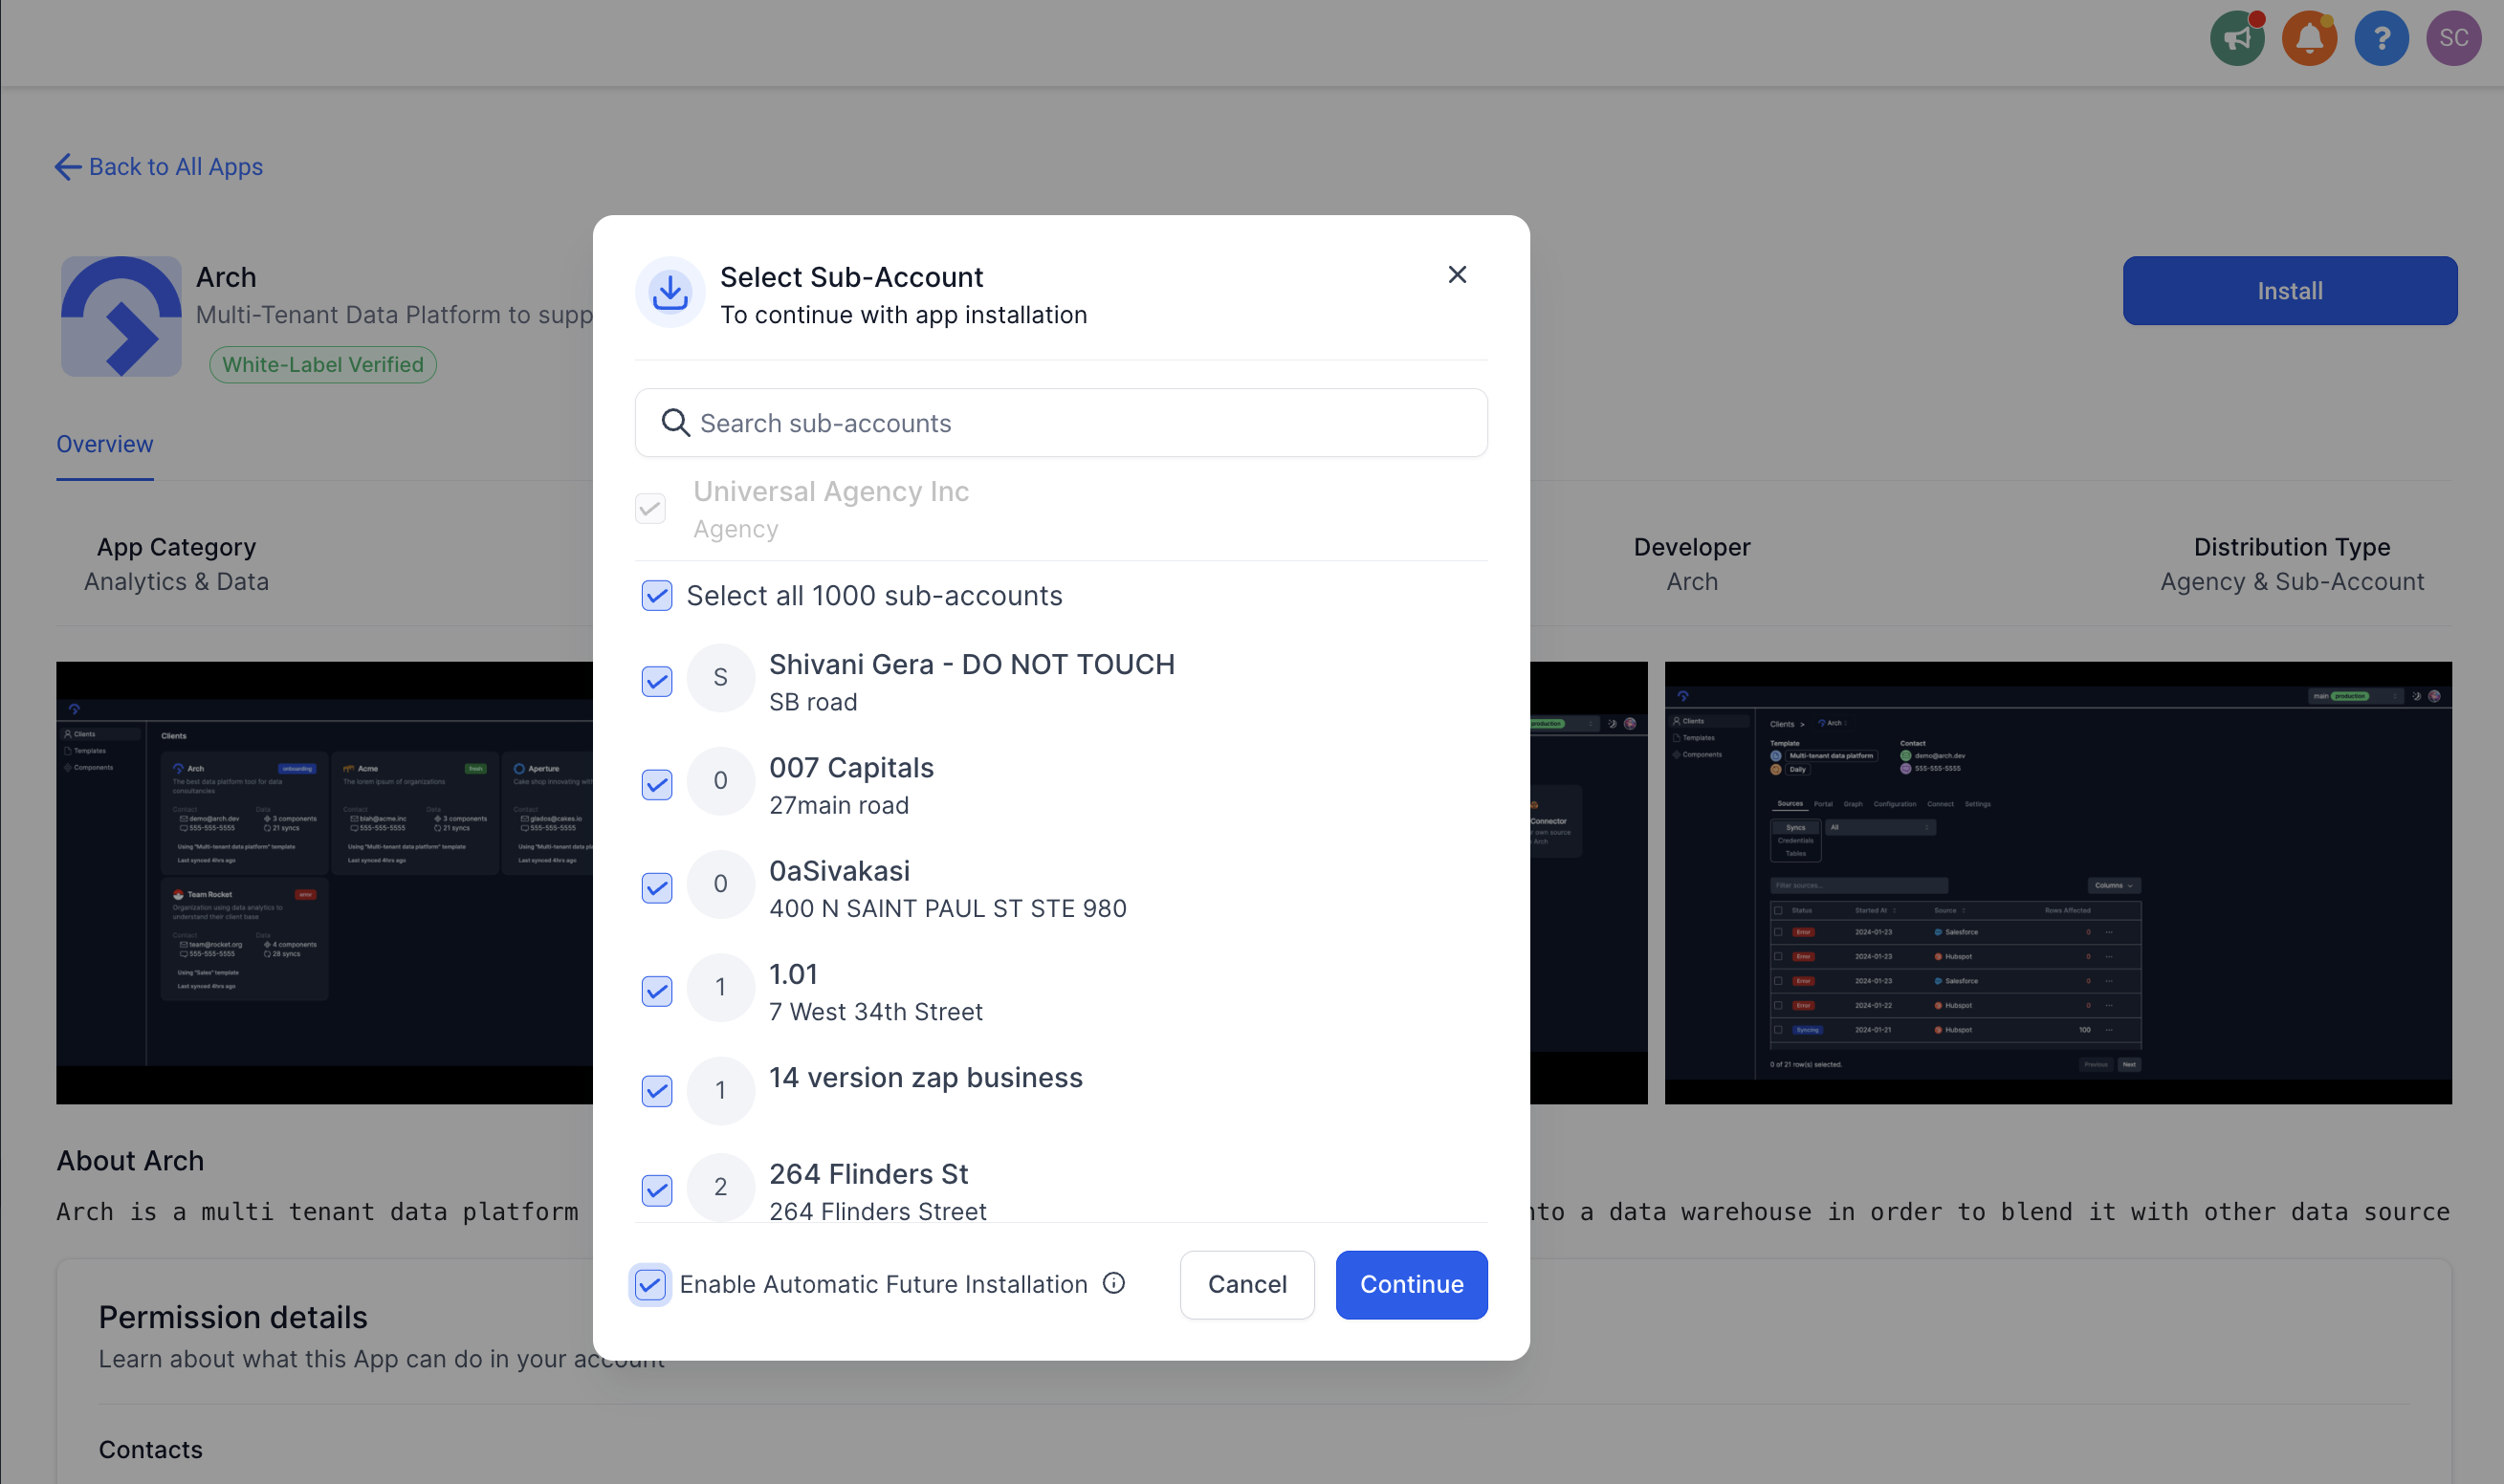Open the SC user profile avatar

tap(2453, 38)
